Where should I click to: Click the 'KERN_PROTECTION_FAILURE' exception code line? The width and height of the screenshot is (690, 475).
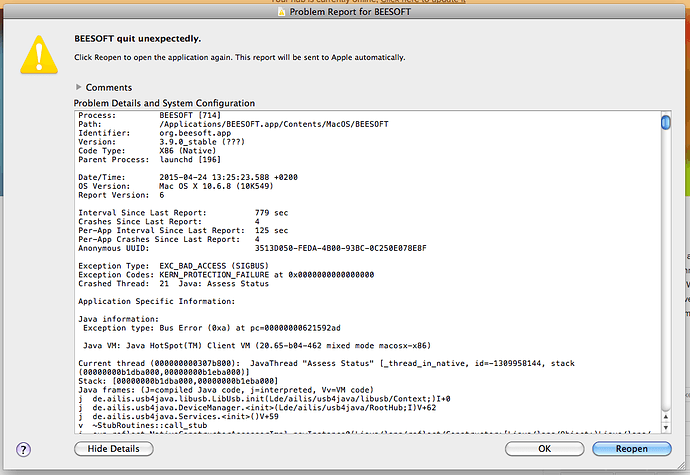pyautogui.click(x=226, y=275)
